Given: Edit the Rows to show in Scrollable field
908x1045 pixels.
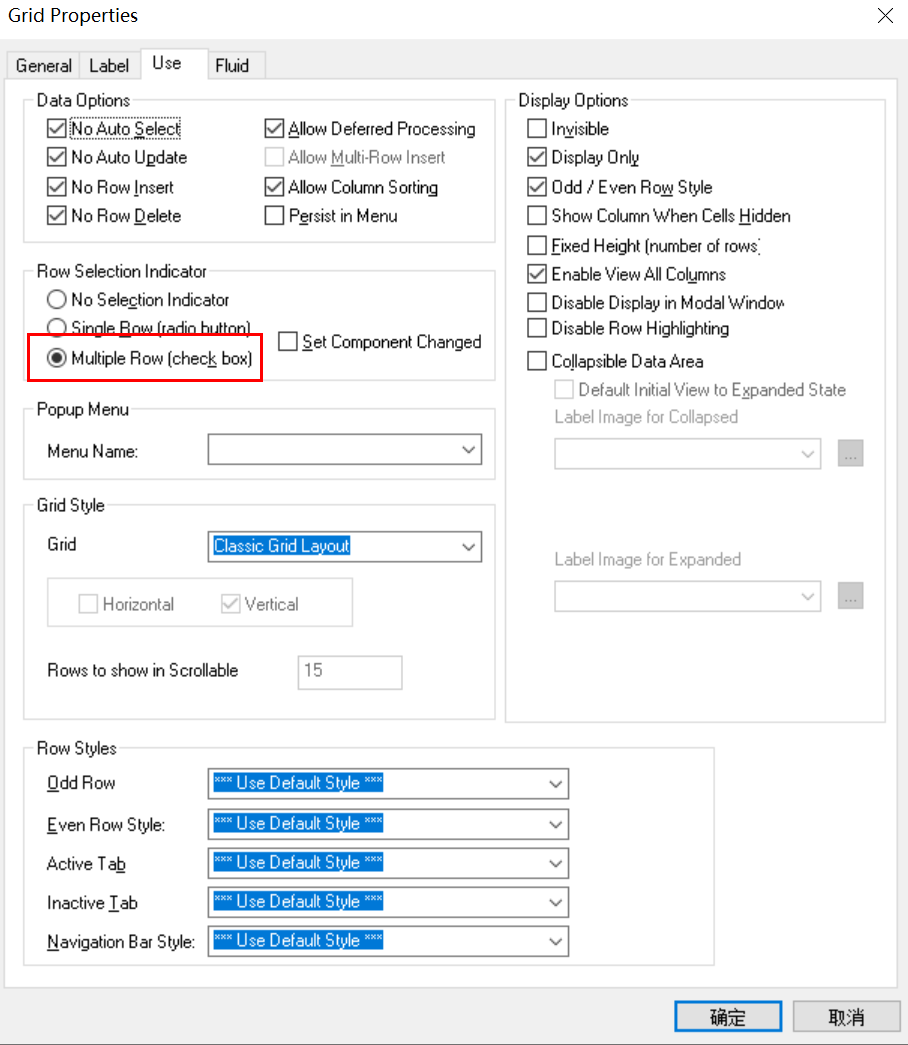Looking at the screenshot, I should (349, 672).
